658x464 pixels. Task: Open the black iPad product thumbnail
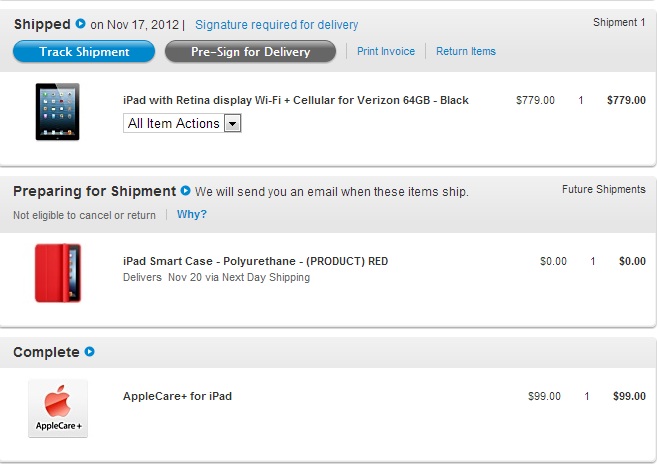pyautogui.click(x=57, y=111)
